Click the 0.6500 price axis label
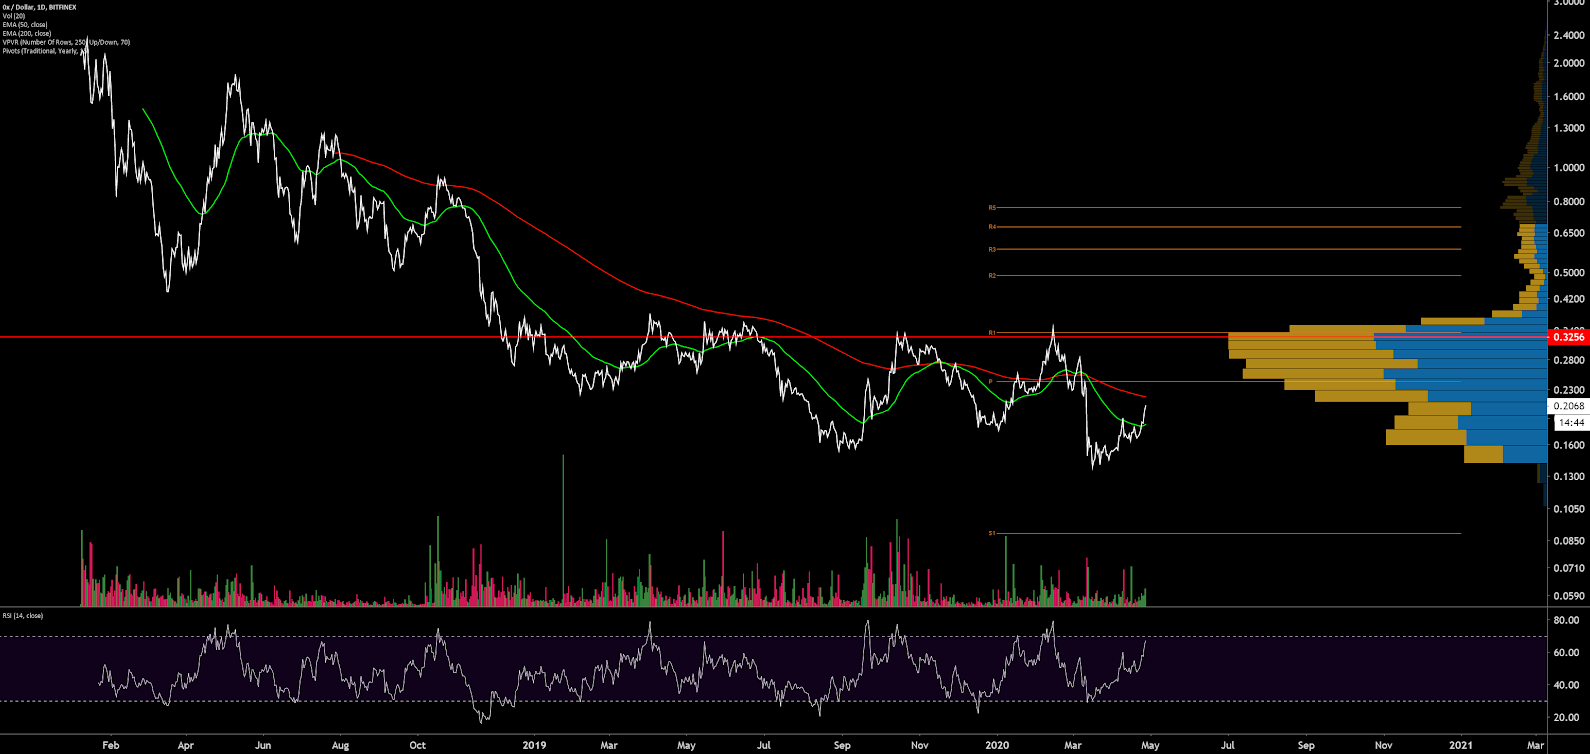This screenshot has width=1590, height=754. click(1569, 233)
